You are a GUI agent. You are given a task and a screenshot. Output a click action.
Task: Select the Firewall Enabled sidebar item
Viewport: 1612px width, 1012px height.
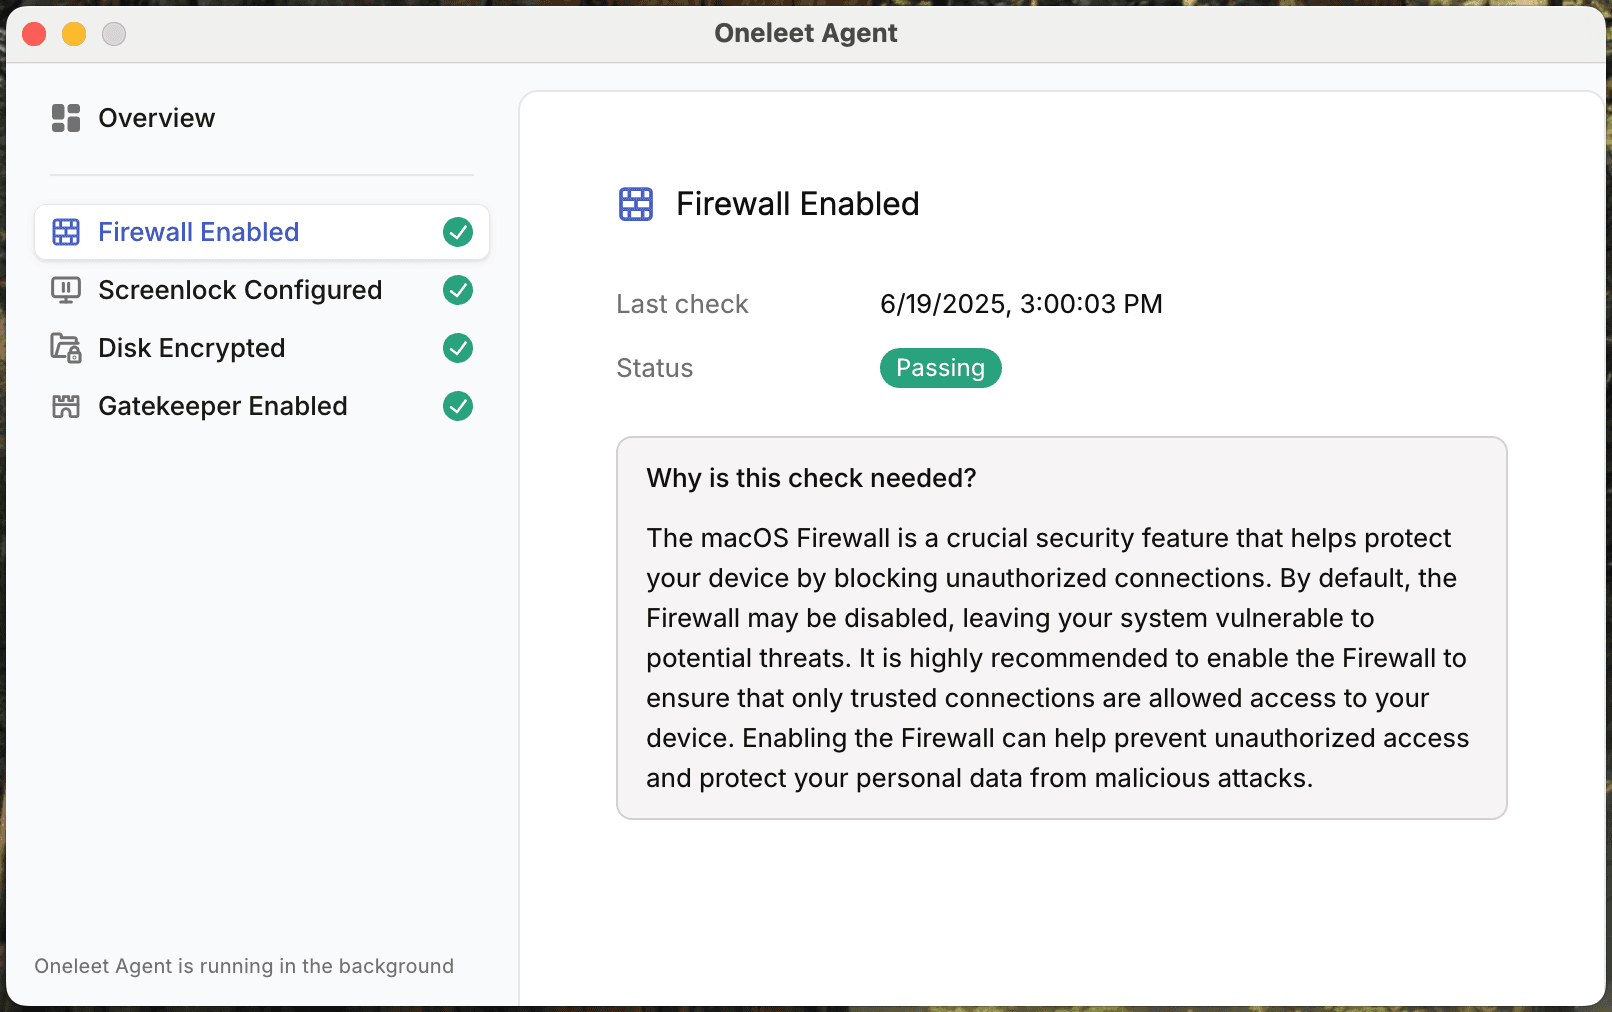198,232
